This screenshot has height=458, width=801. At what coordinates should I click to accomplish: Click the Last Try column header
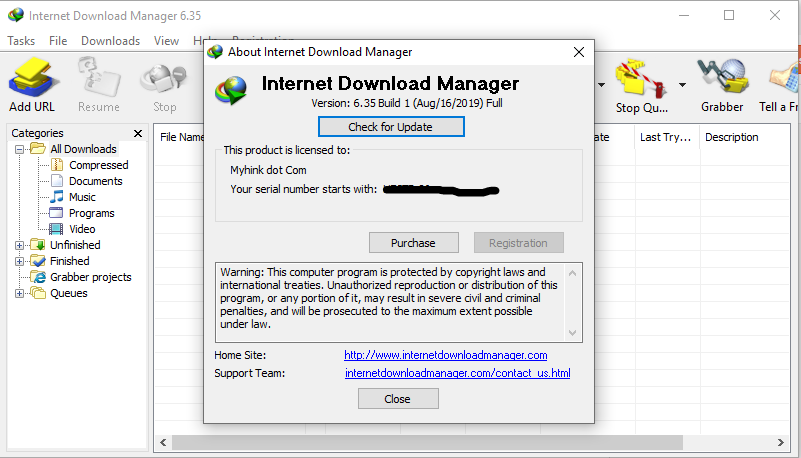[666, 137]
